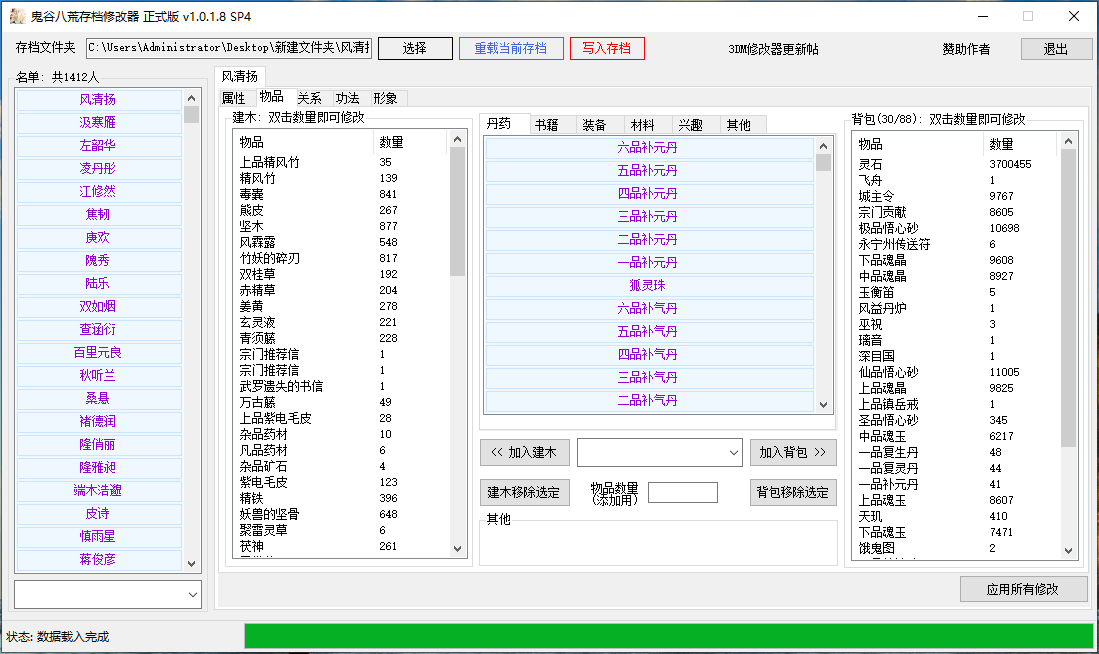The height and width of the screenshot is (654, 1099).
Task: Click the name list scroll-down arrow
Action: coord(191,564)
